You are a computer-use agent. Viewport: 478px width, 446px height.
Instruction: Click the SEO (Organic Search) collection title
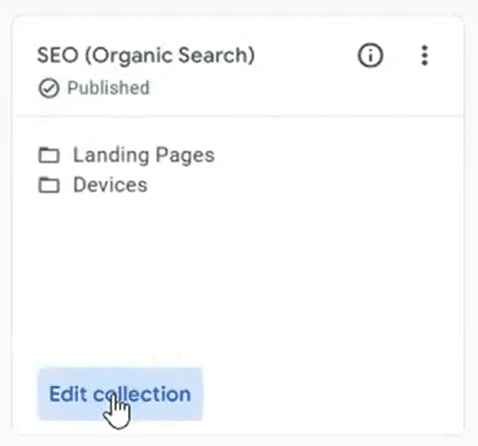pyautogui.click(x=146, y=55)
